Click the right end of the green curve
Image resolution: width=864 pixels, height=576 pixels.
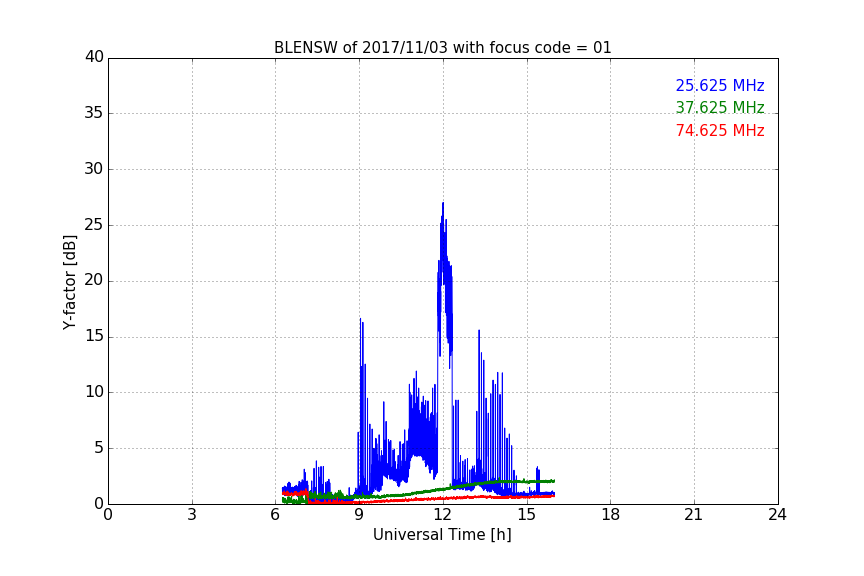tap(553, 481)
